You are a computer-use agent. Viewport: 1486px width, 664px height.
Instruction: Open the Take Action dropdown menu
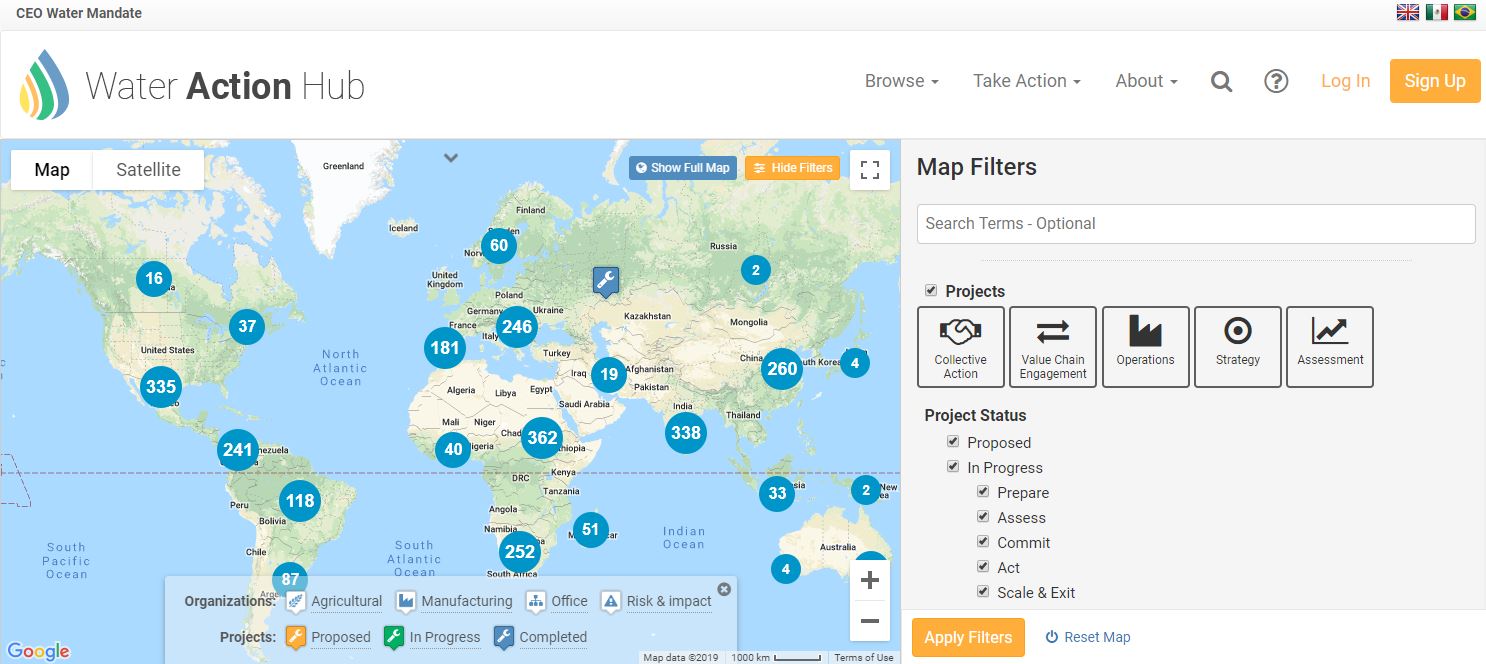pos(1026,82)
